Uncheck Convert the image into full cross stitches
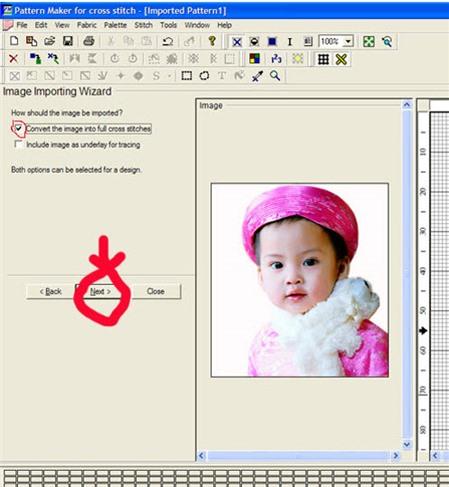 (19, 128)
